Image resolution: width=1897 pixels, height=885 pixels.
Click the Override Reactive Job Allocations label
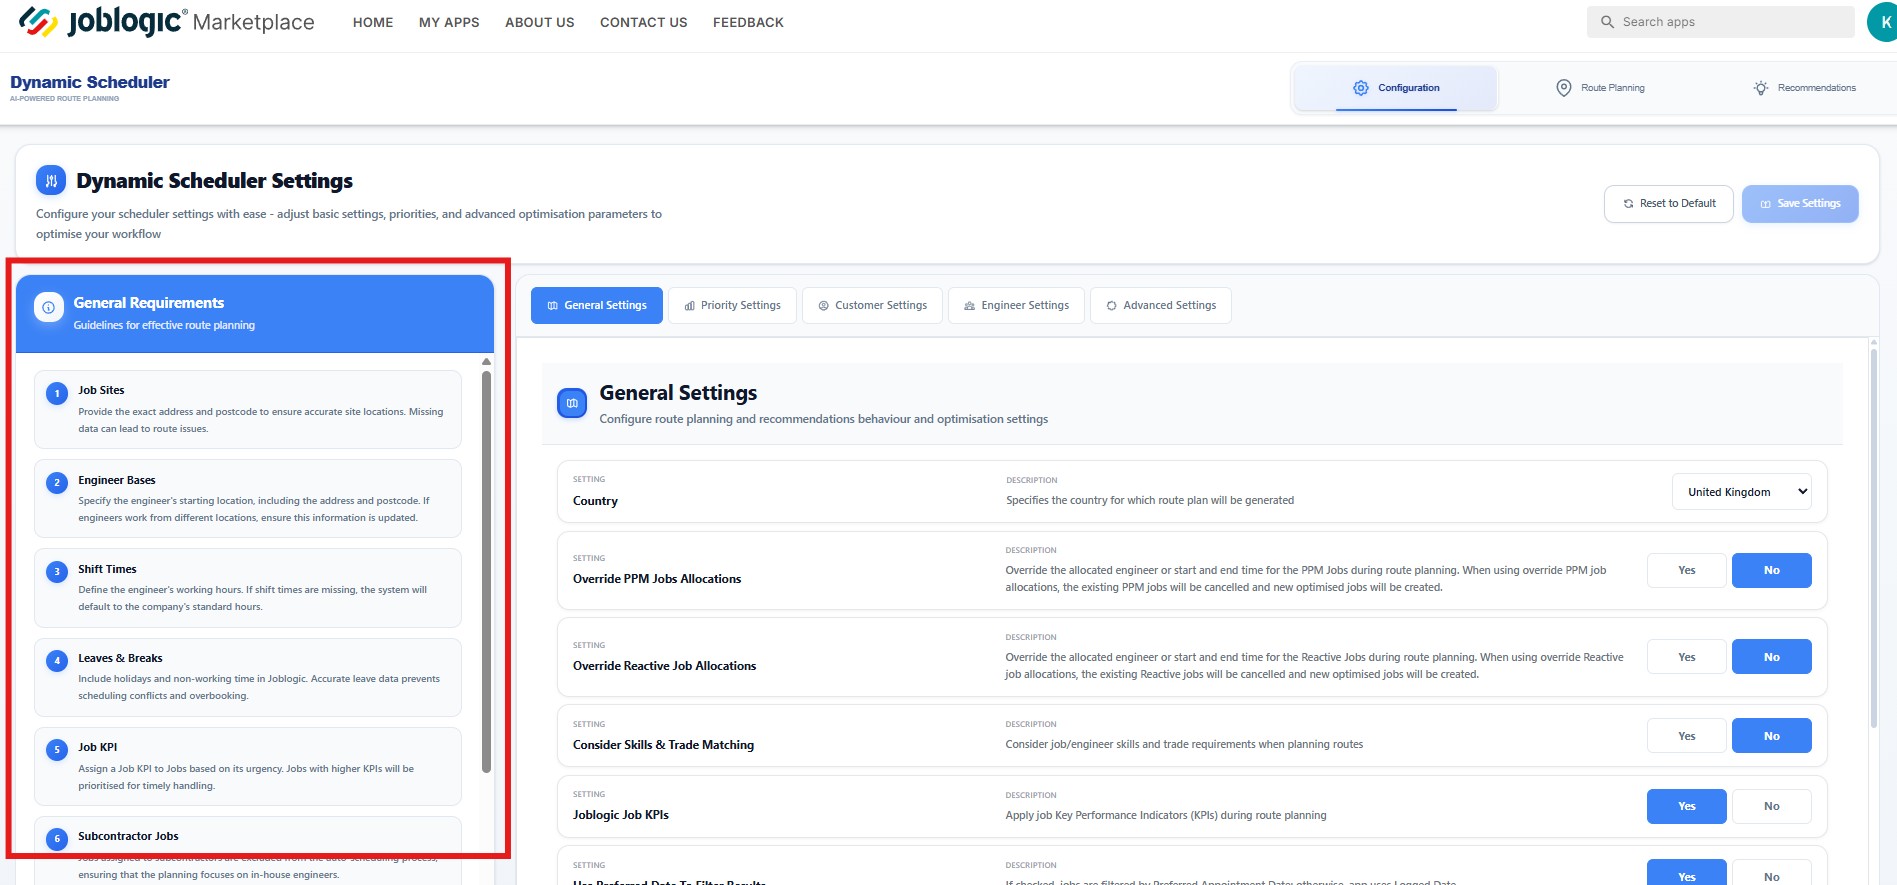[664, 666]
